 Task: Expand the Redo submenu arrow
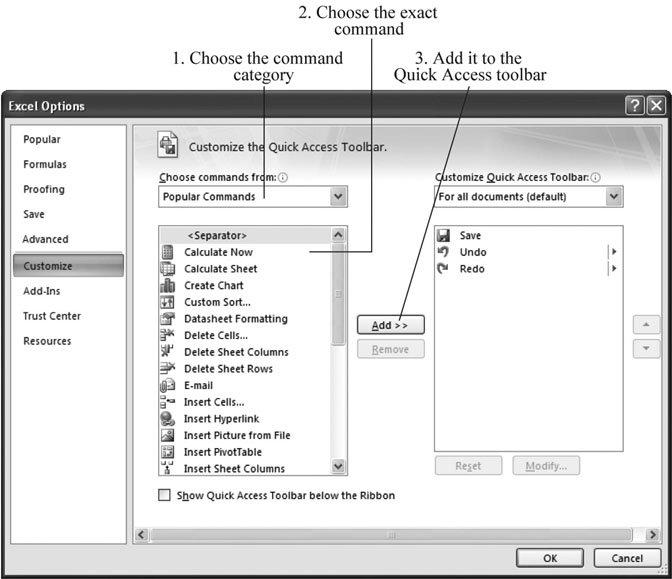(614, 269)
